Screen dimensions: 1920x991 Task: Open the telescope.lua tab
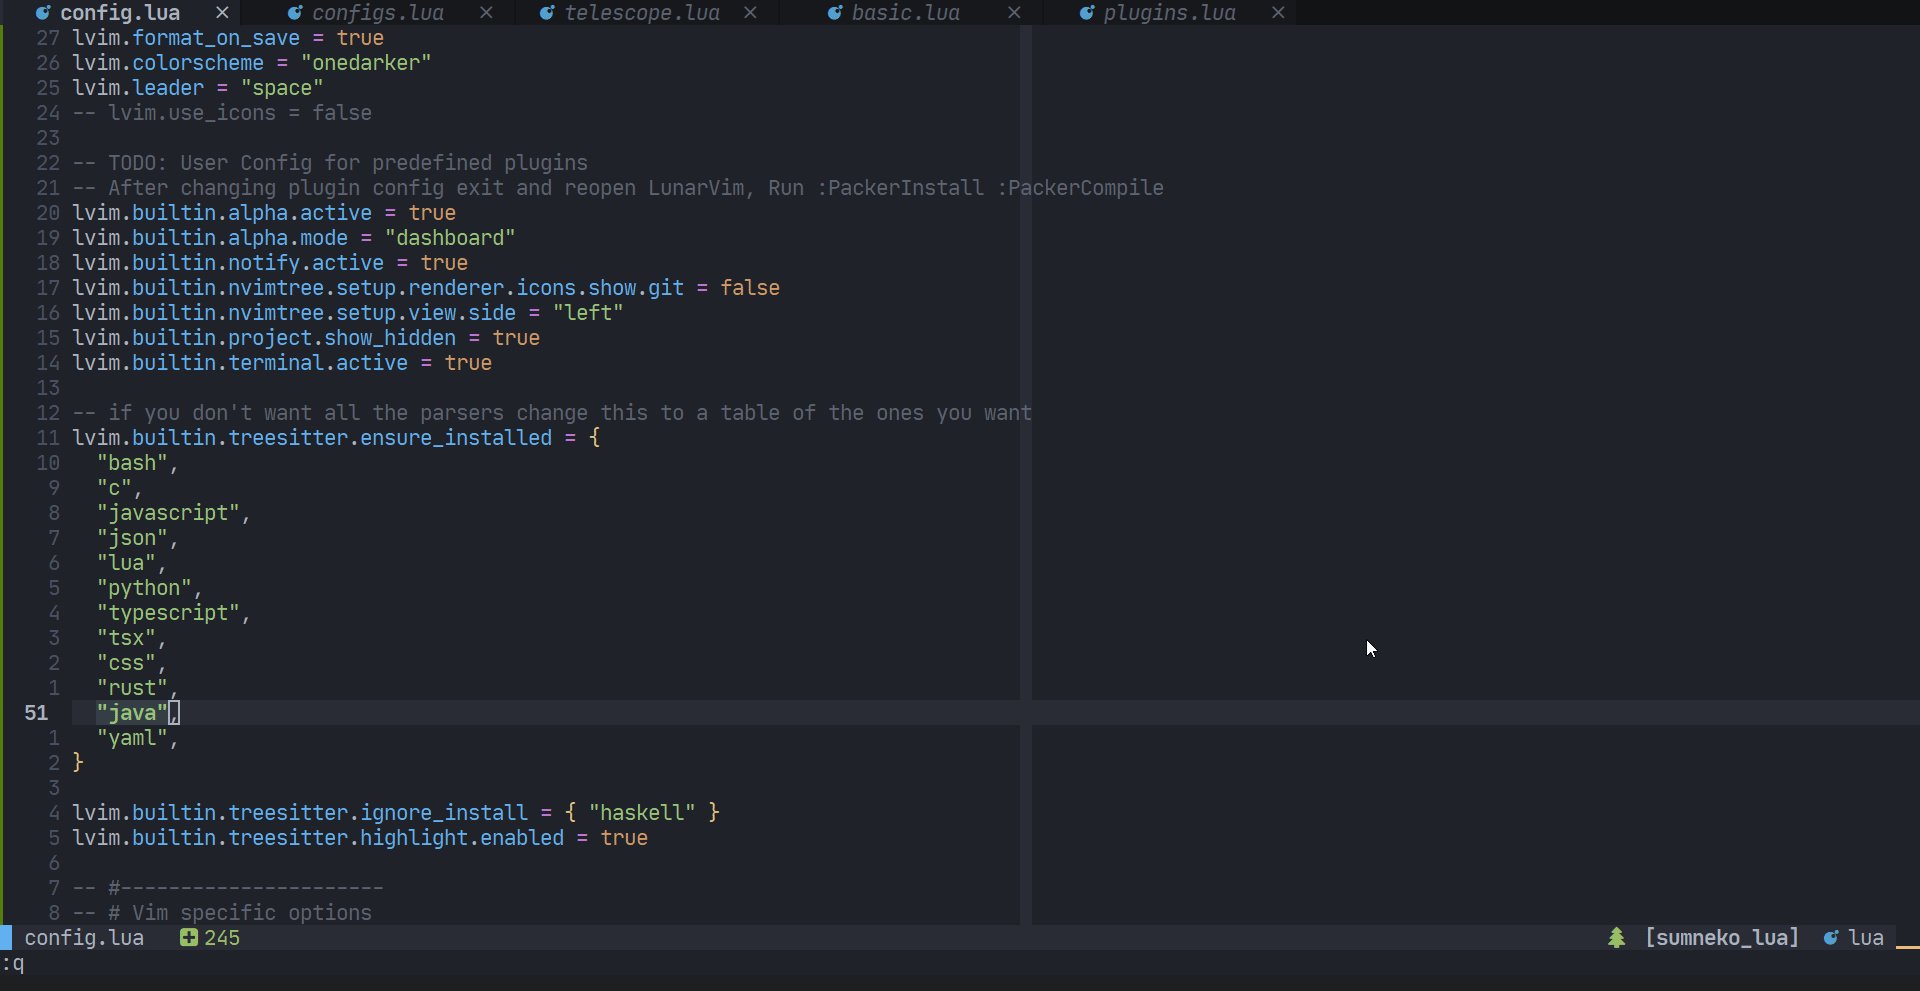pos(642,13)
